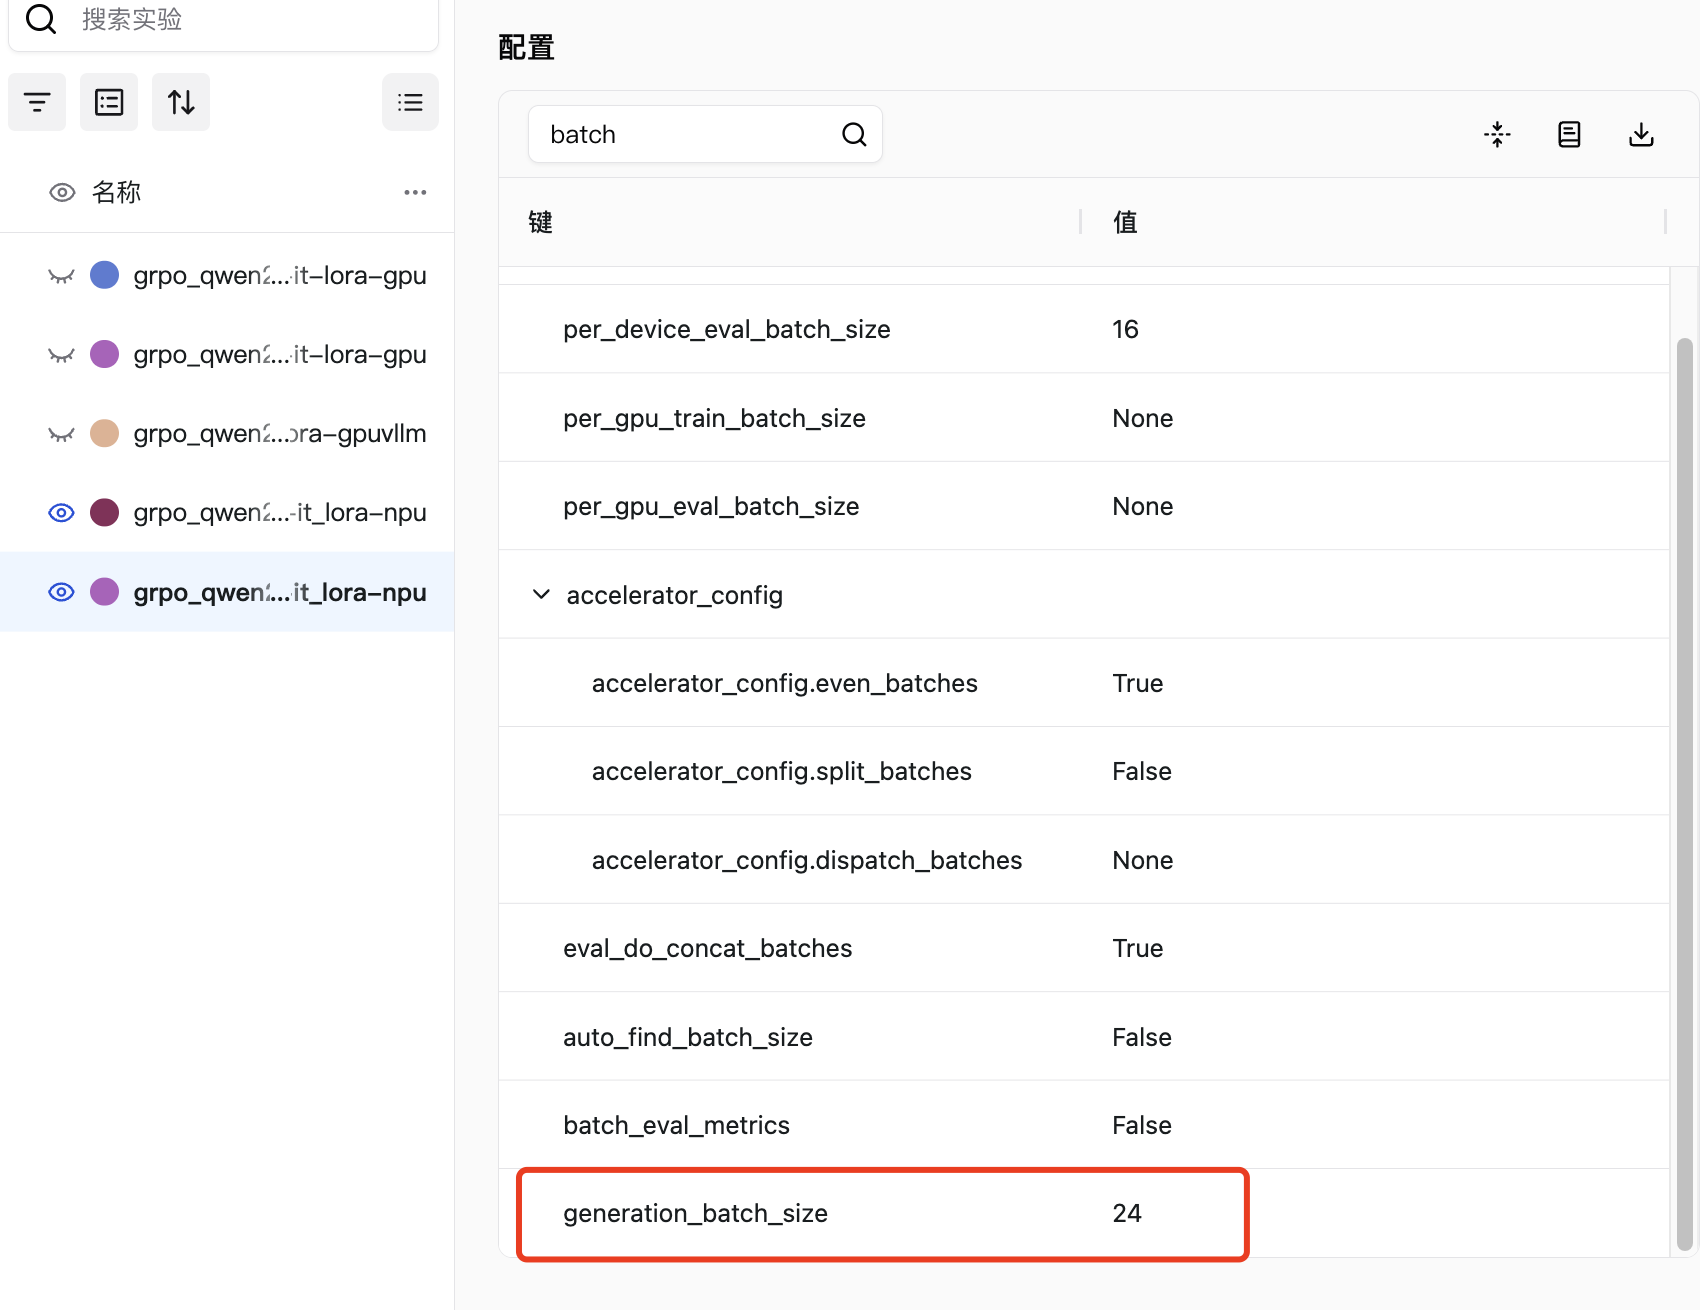This screenshot has width=1700, height=1310.
Task: Select the auto_find_batch_size key
Action: click(688, 1037)
